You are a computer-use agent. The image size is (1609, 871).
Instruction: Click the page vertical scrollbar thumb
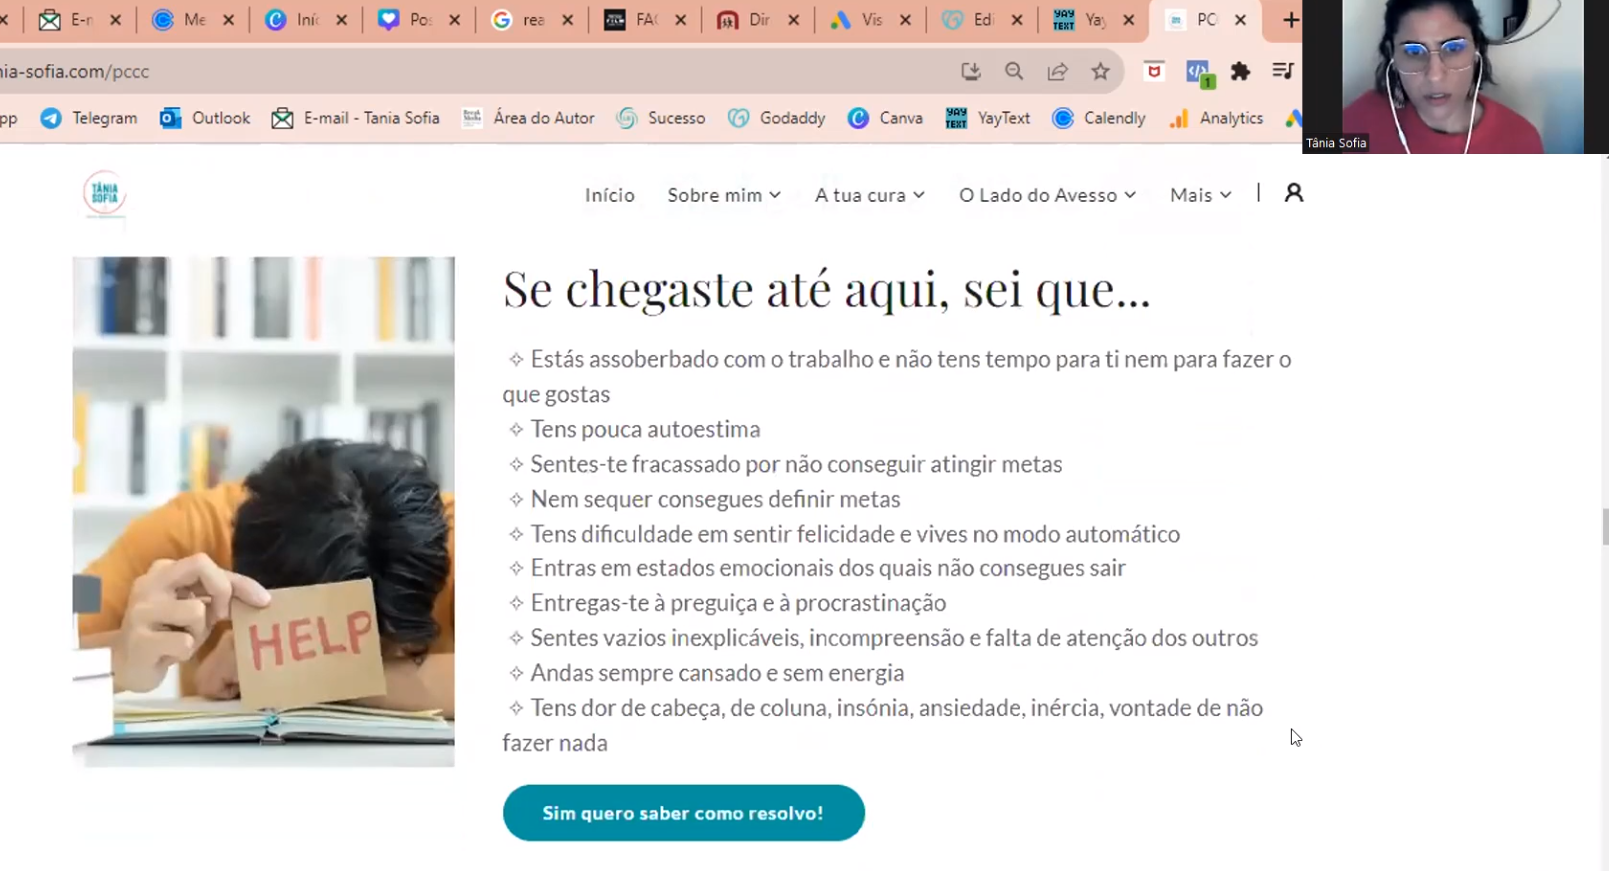click(1604, 526)
